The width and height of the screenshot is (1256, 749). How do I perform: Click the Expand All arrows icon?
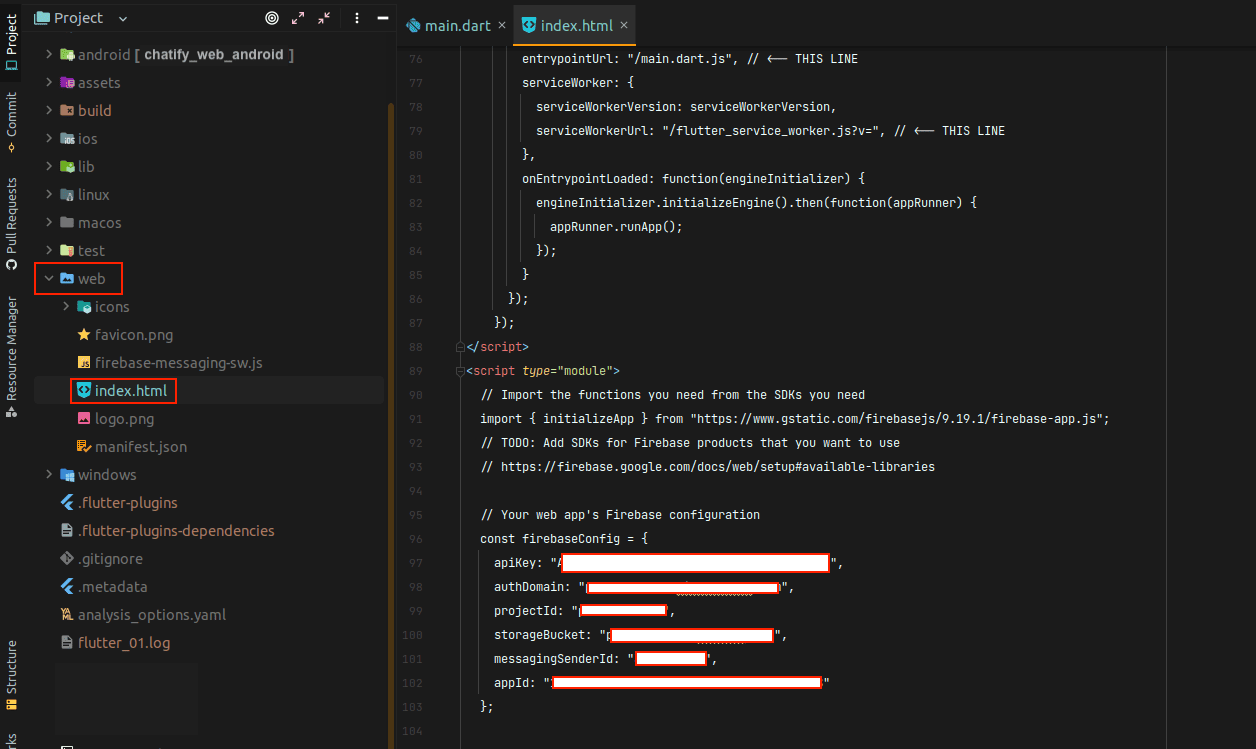pos(297,17)
